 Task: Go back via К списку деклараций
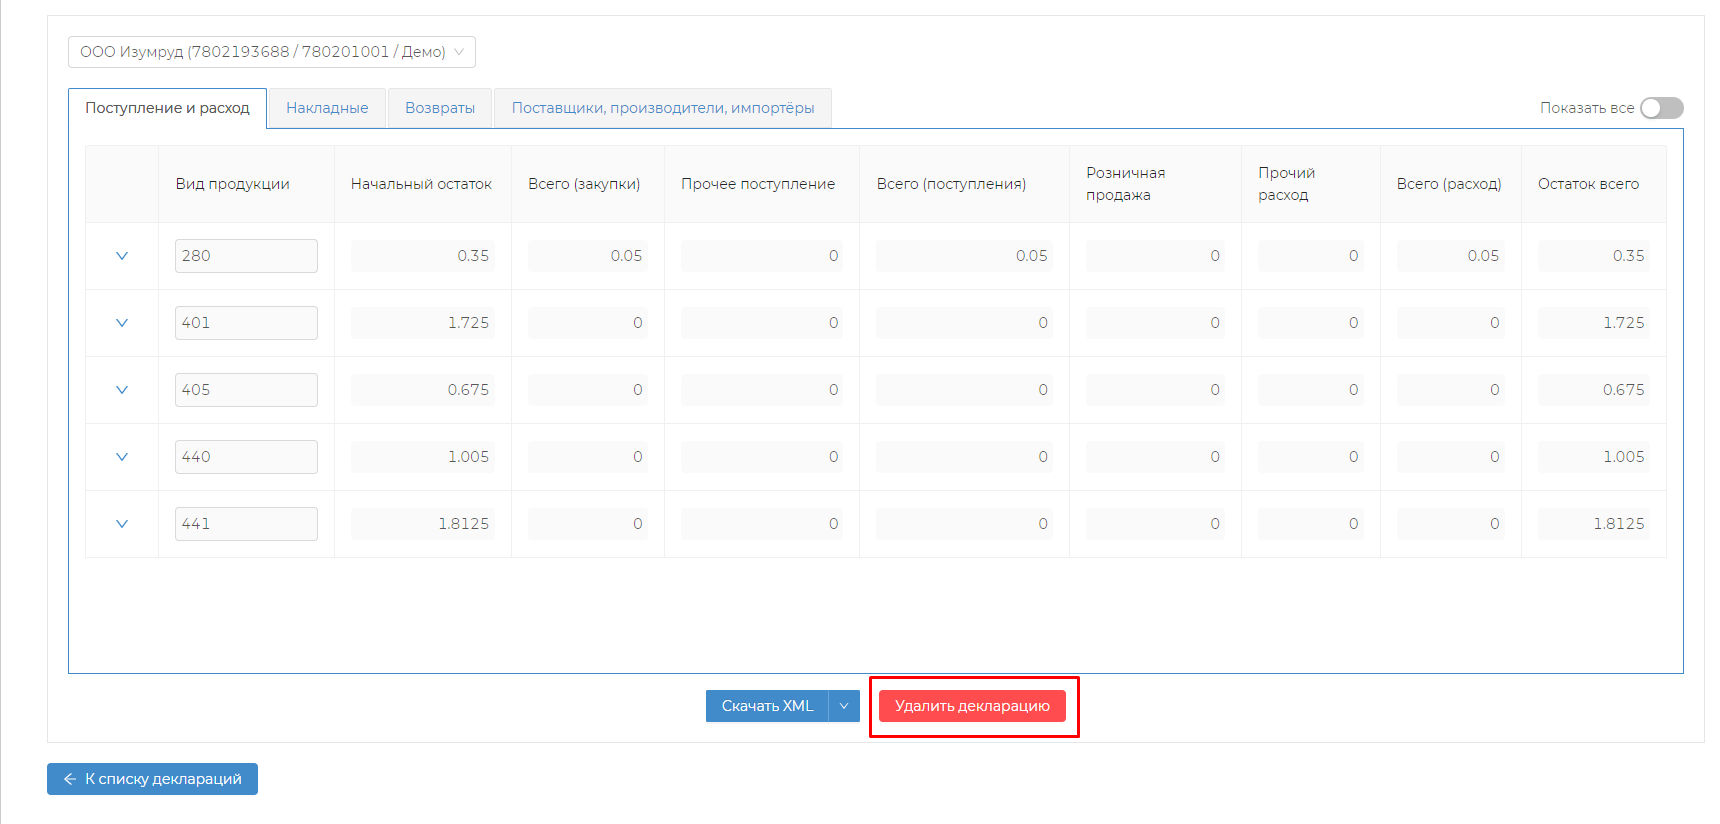click(x=152, y=779)
